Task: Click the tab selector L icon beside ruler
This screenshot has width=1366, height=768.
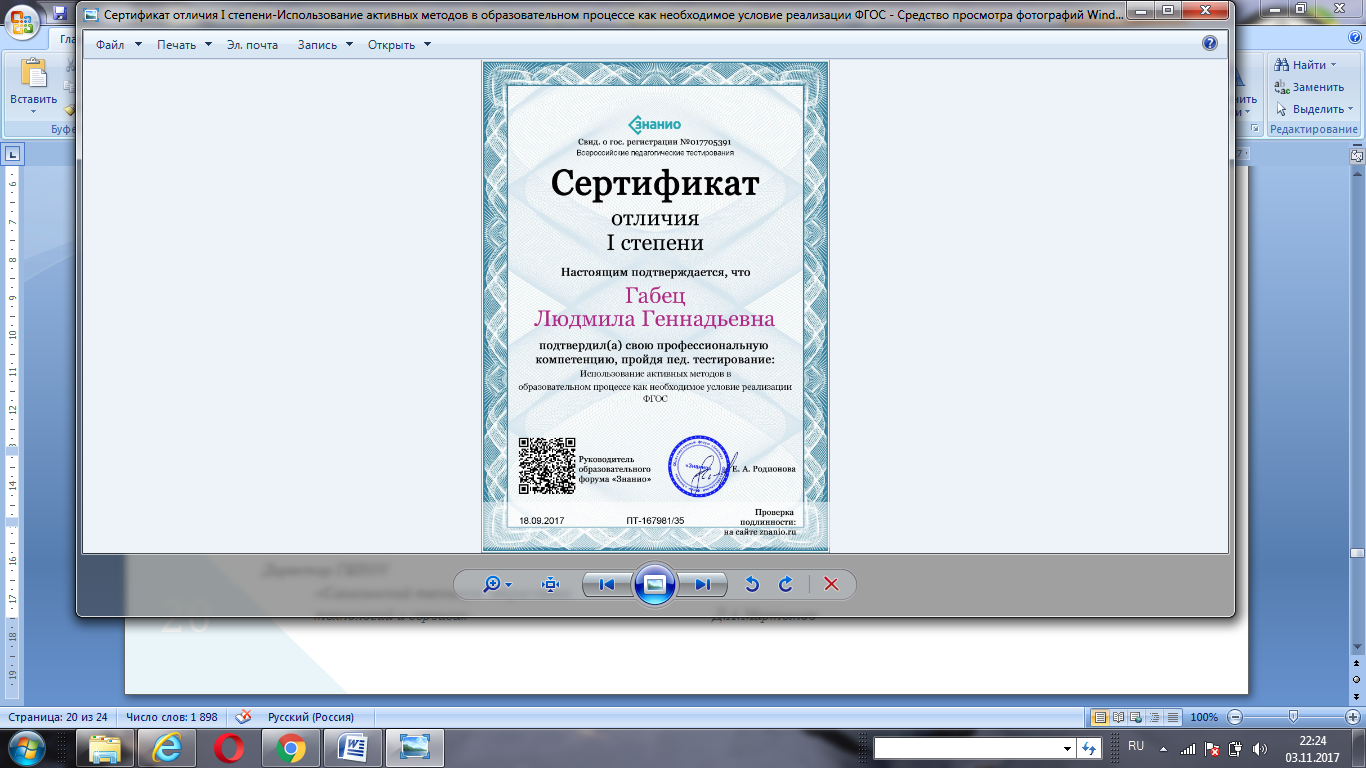Action: [13, 154]
